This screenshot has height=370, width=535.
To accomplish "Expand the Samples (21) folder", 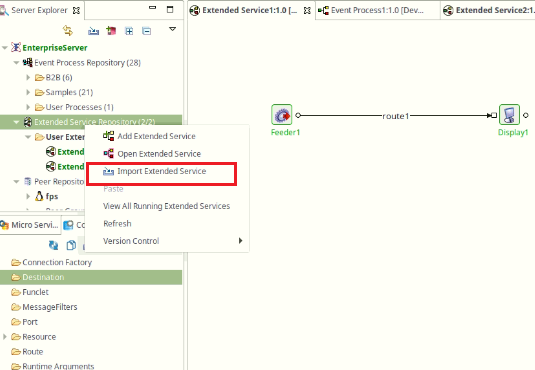I will click(x=28, y=92).
